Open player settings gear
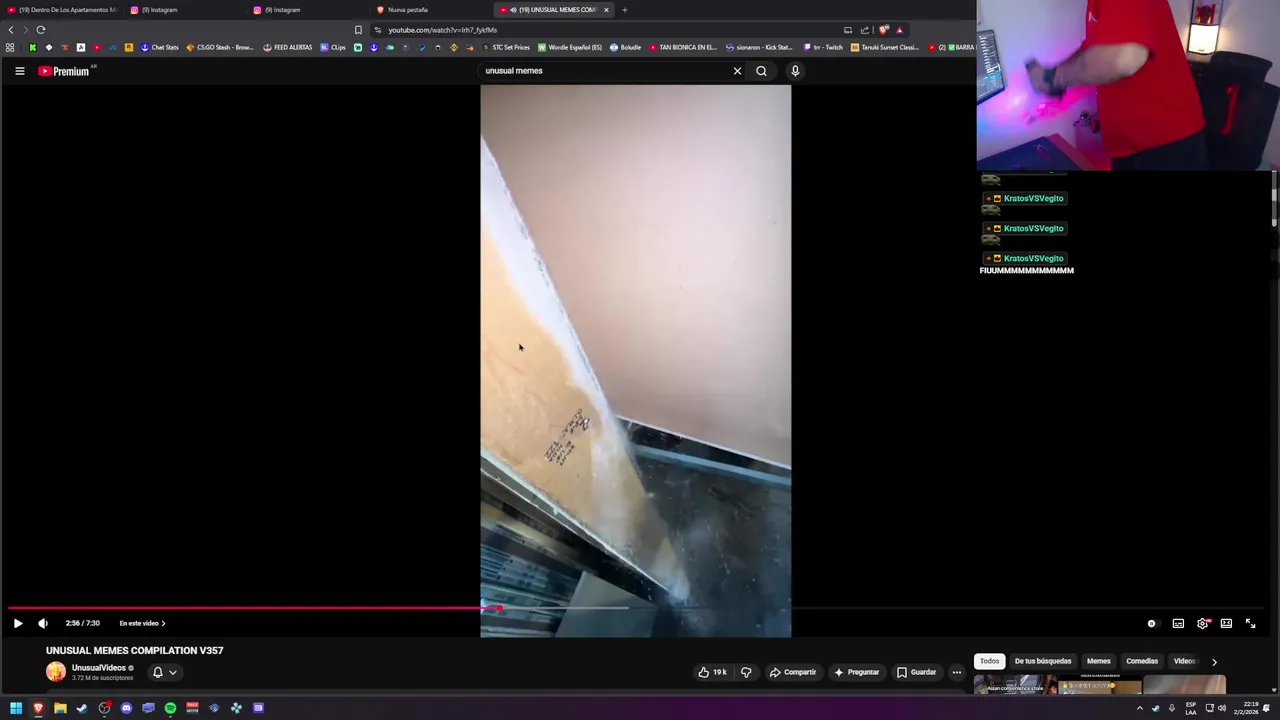The height and width of the screenshot is (720, 1280). [1203, 623]
